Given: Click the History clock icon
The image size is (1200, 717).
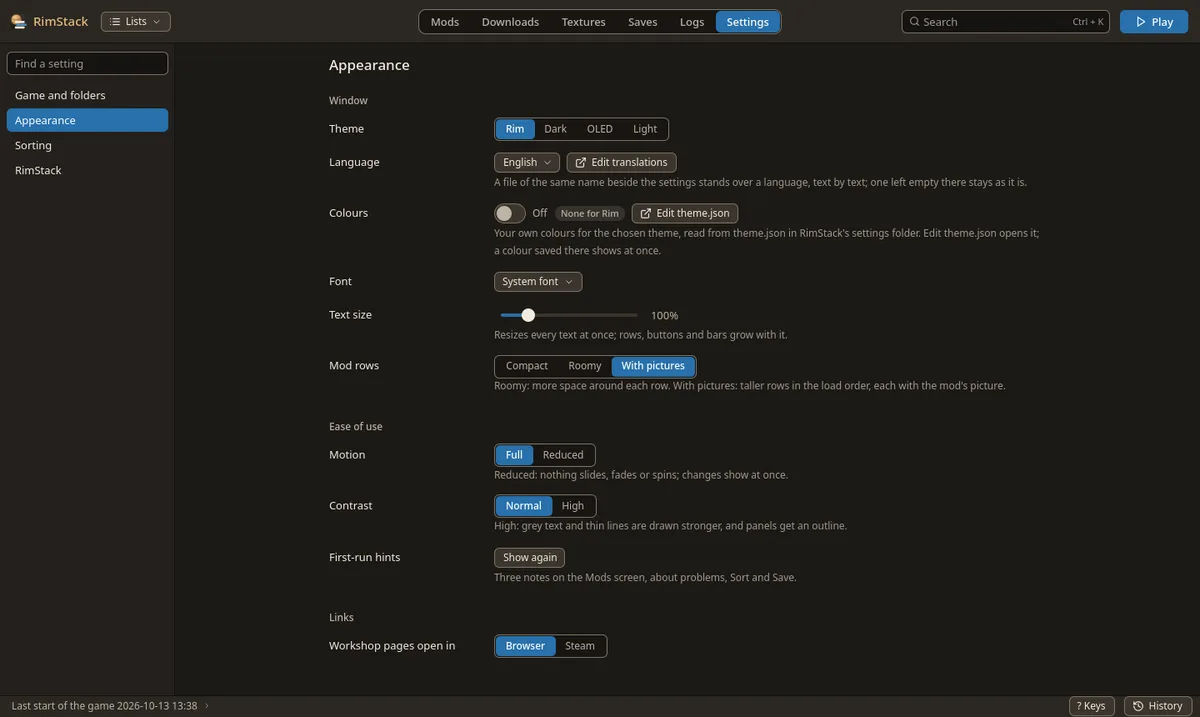Looking at the screenshot, I should point(1138,706).
